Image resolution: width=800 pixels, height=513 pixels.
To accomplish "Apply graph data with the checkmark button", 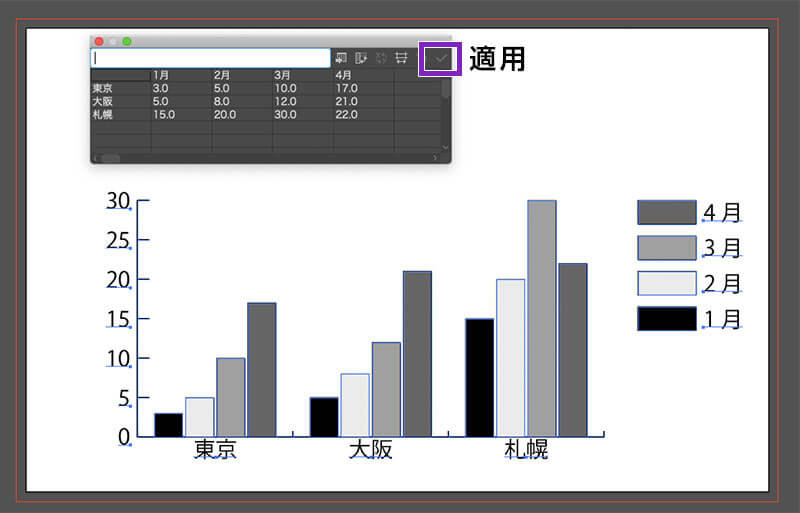I will (x=440, y=59).
